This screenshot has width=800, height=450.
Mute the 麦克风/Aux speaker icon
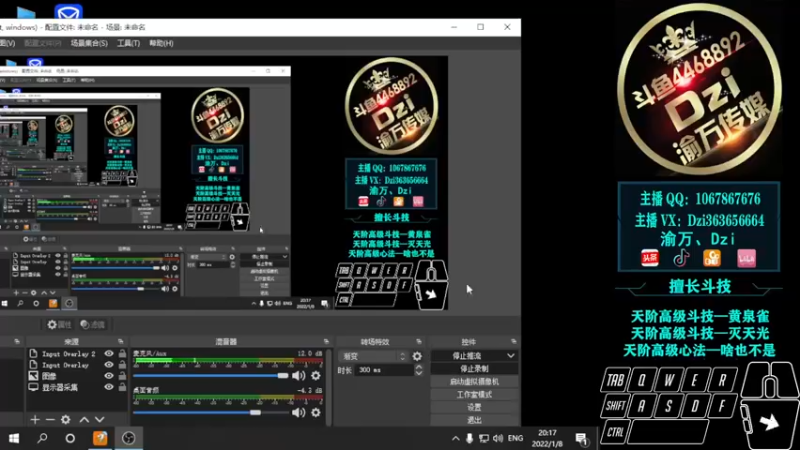pyautogui.click(x=299, y=376)
